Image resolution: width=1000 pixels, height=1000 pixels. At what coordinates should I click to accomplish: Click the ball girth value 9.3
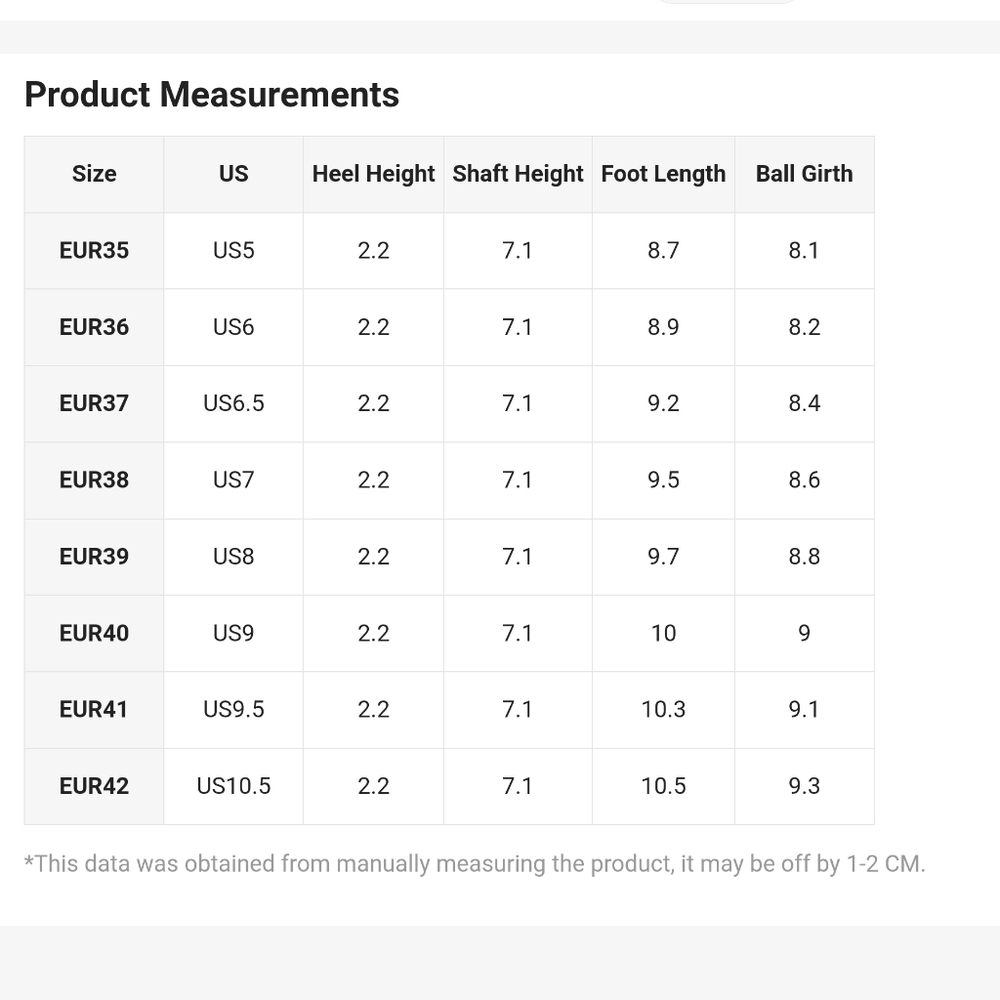click(x=804, y=786)
